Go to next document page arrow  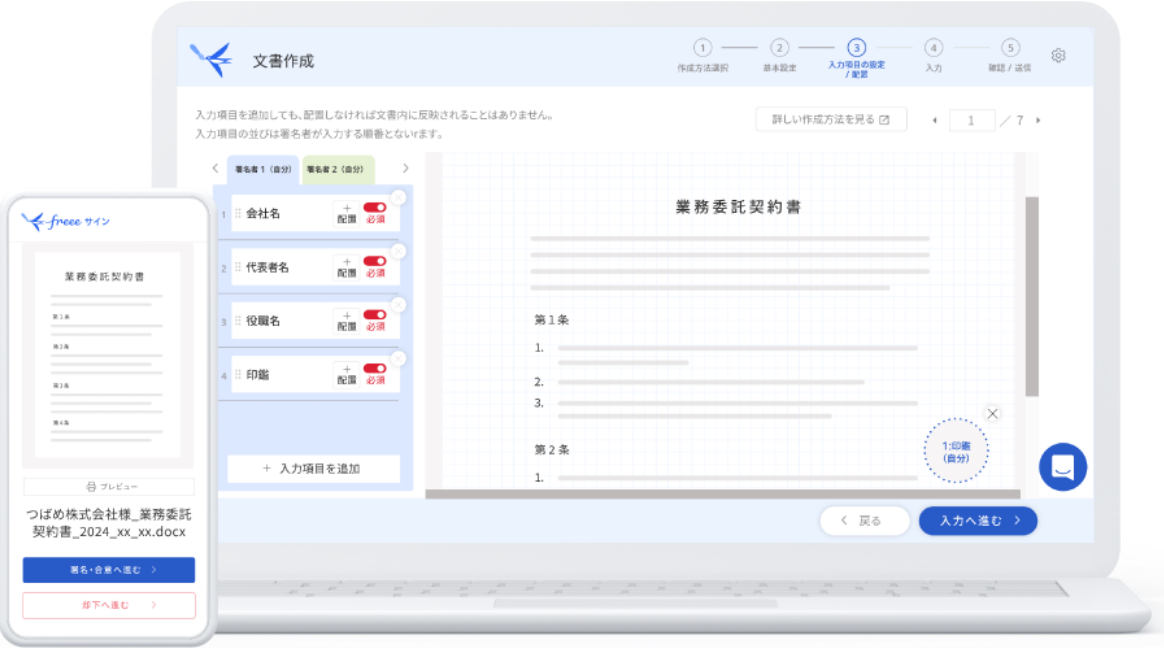pos(1038,121)
